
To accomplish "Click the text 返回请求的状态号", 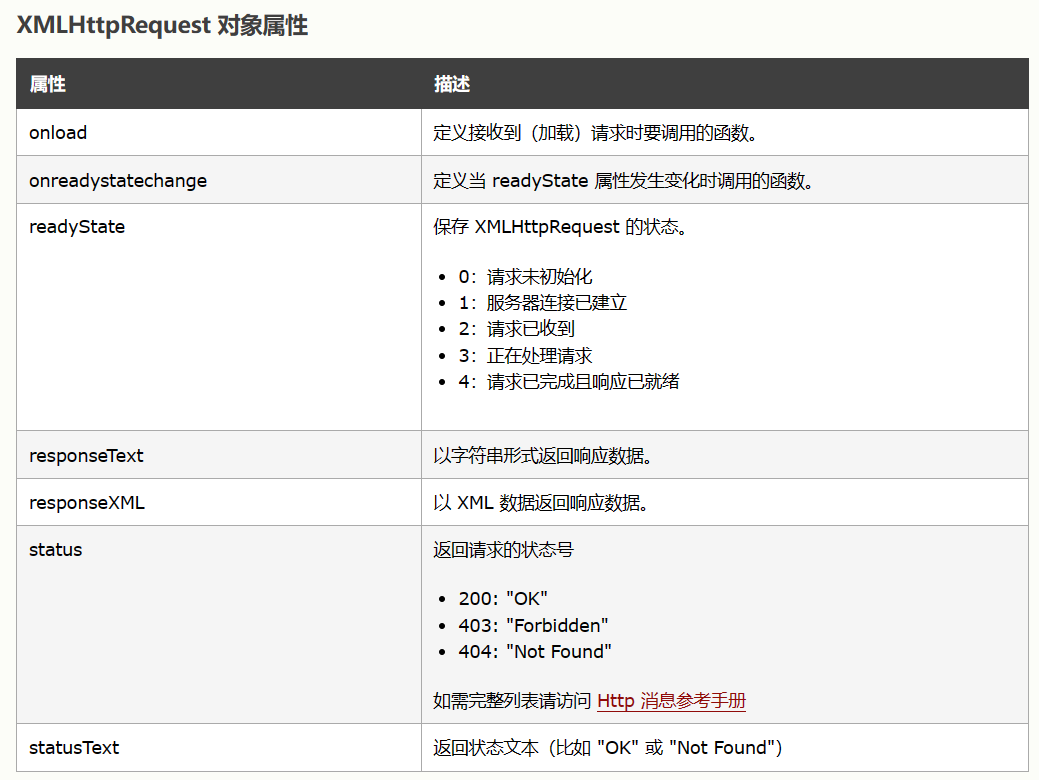I will (503, 549).
